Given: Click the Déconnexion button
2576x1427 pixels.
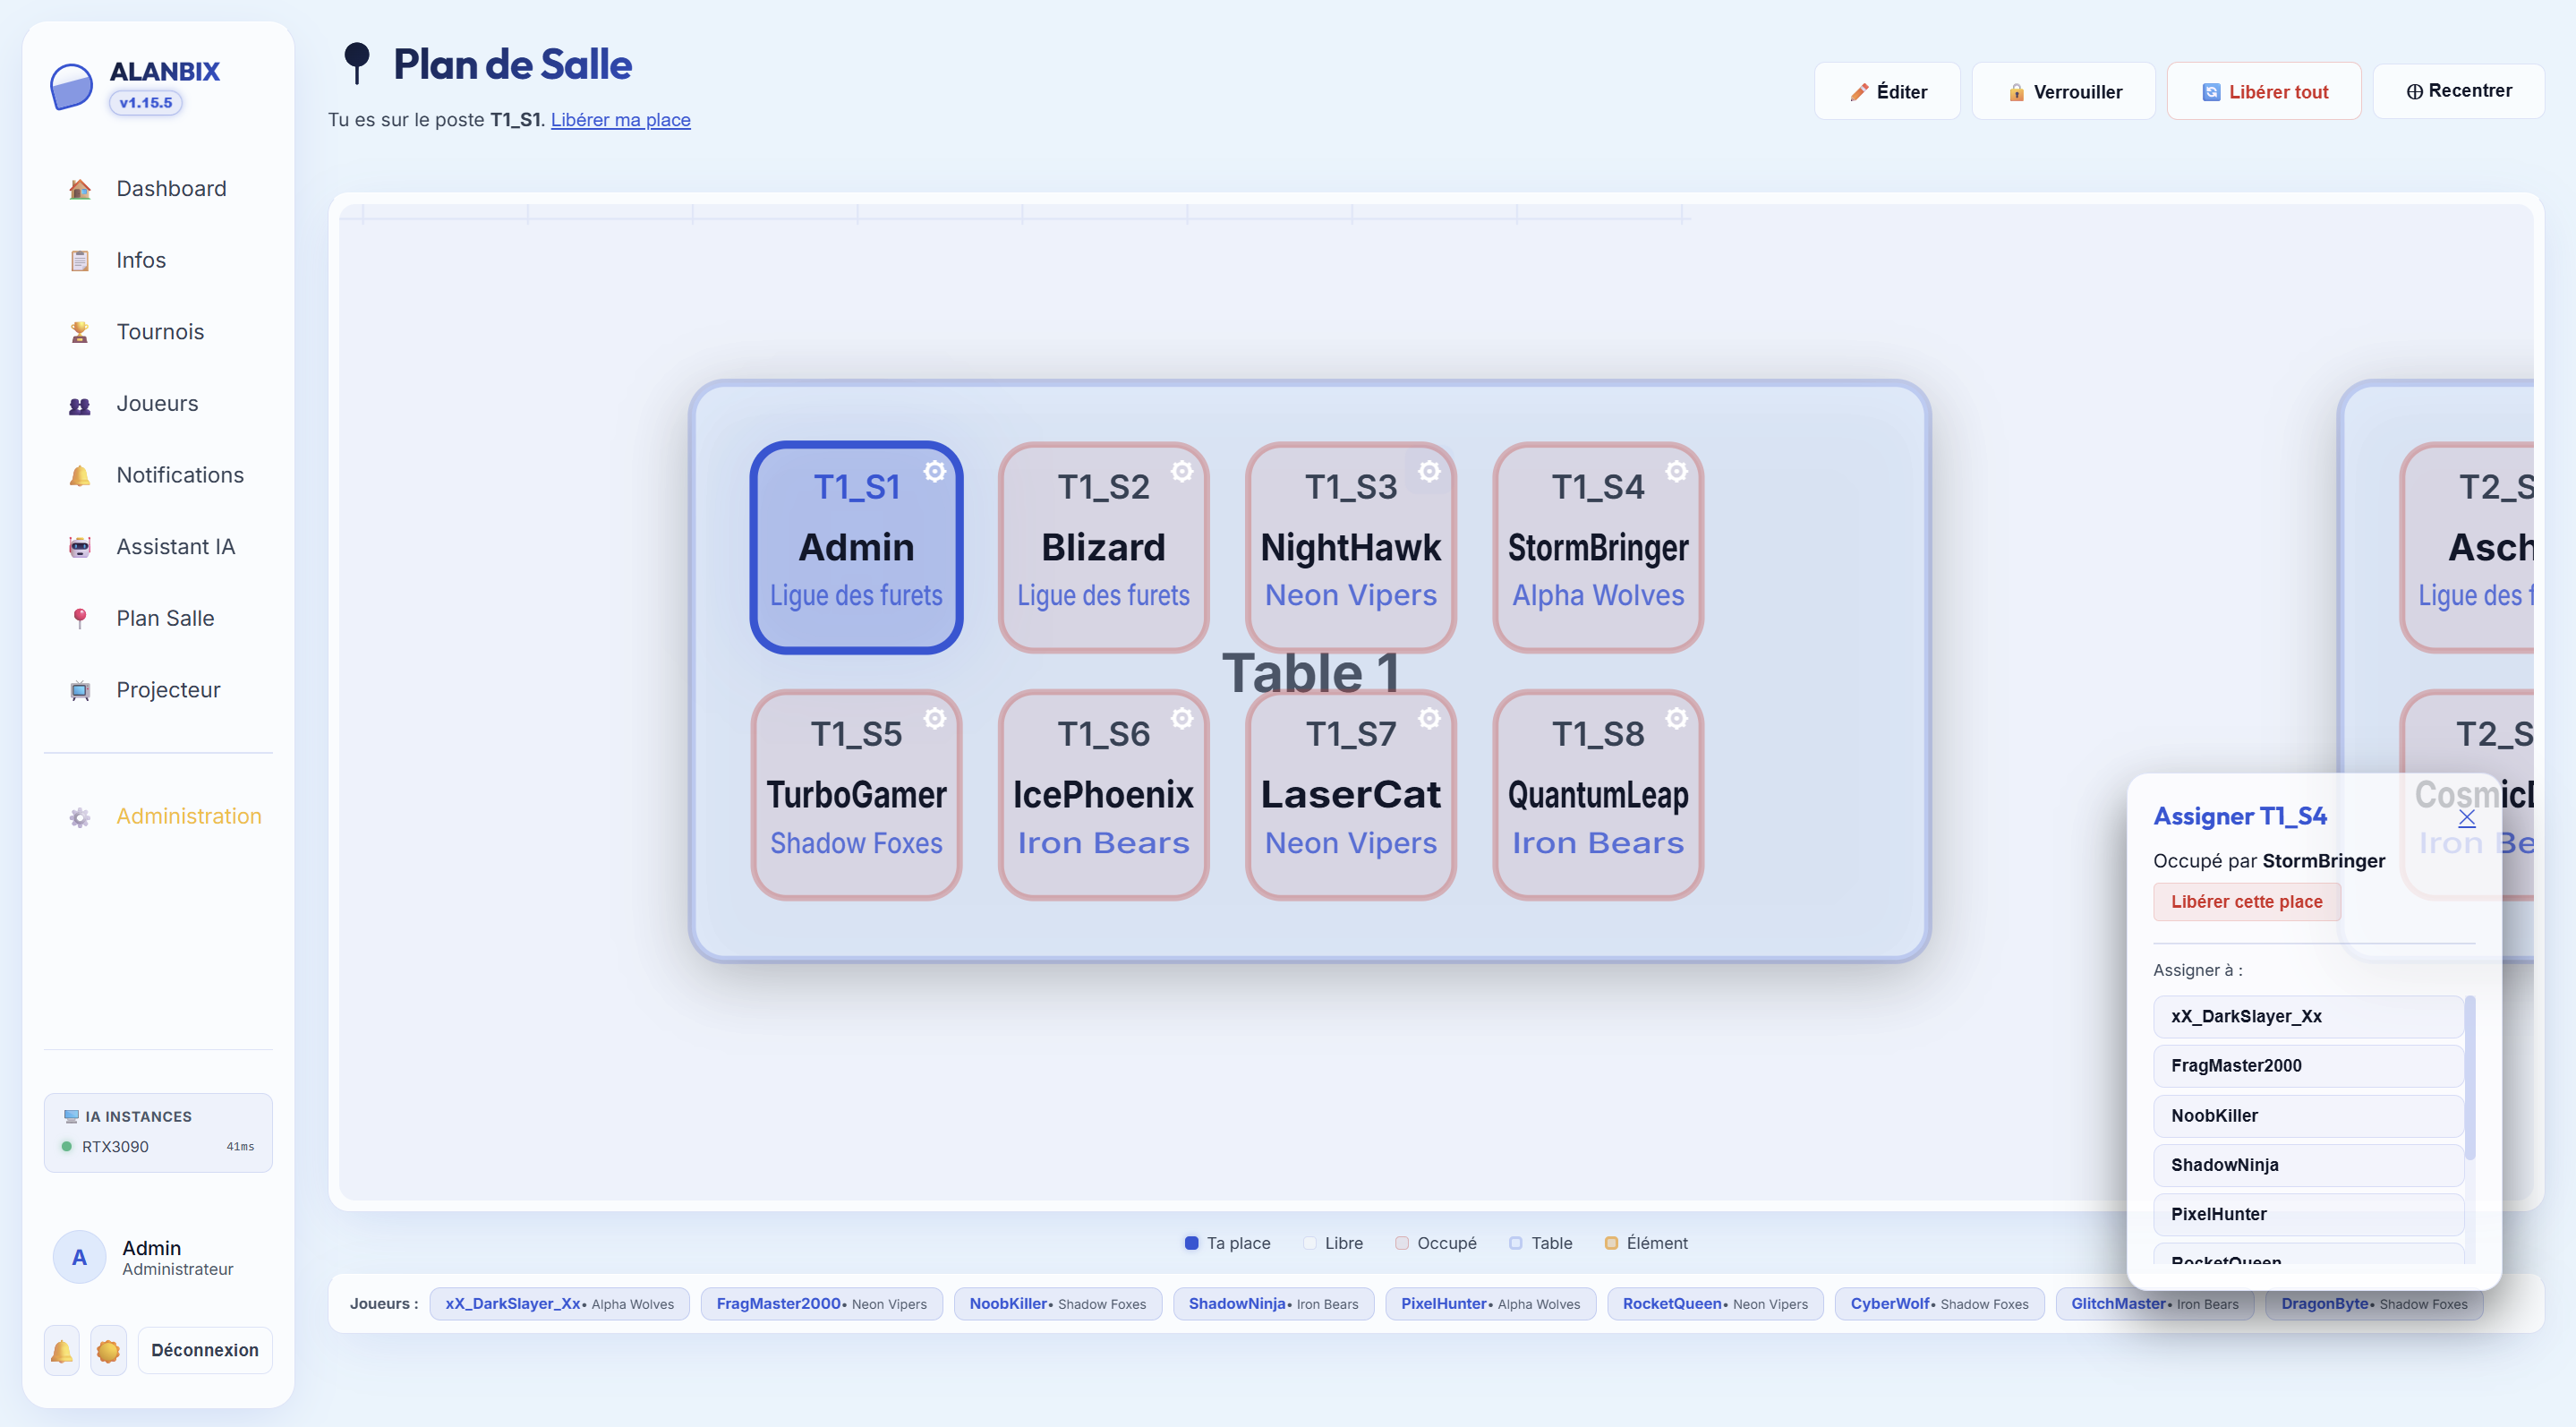Looking at the screenshot, I should point(205,1350).
